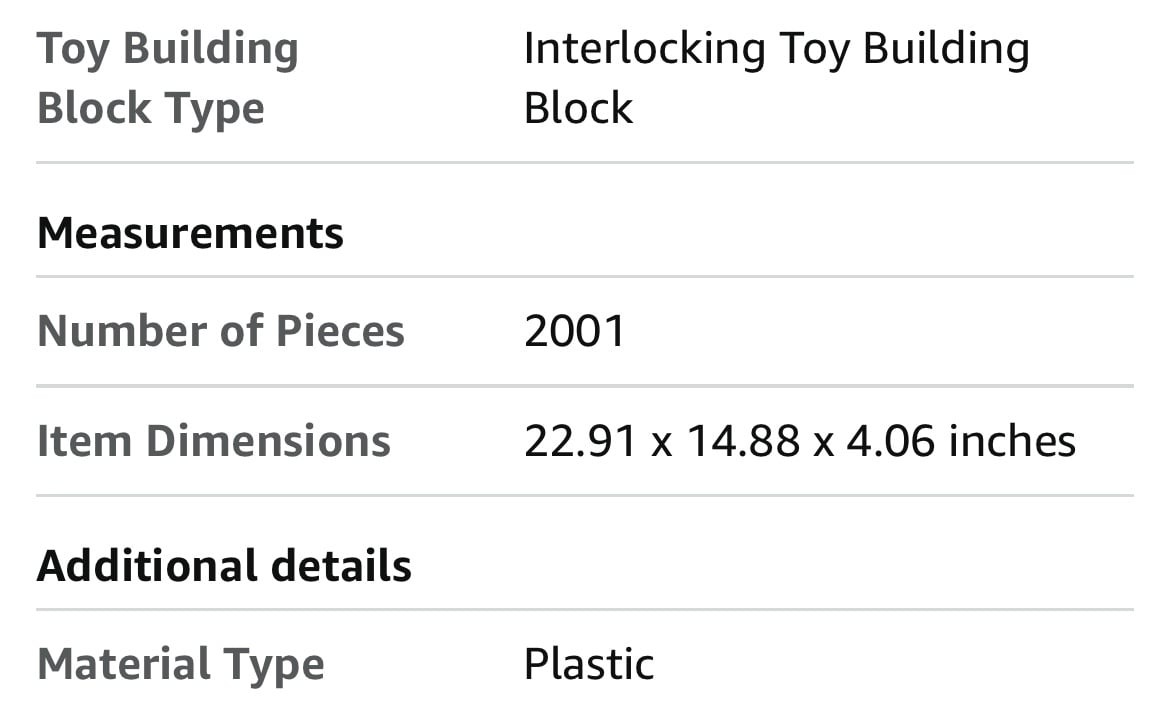Screen dimensions: 1170x702
Task: Click the 22.91 x 14.88 x 4.06 inches value
Action: pyautogui.click(x=800, y=440)
